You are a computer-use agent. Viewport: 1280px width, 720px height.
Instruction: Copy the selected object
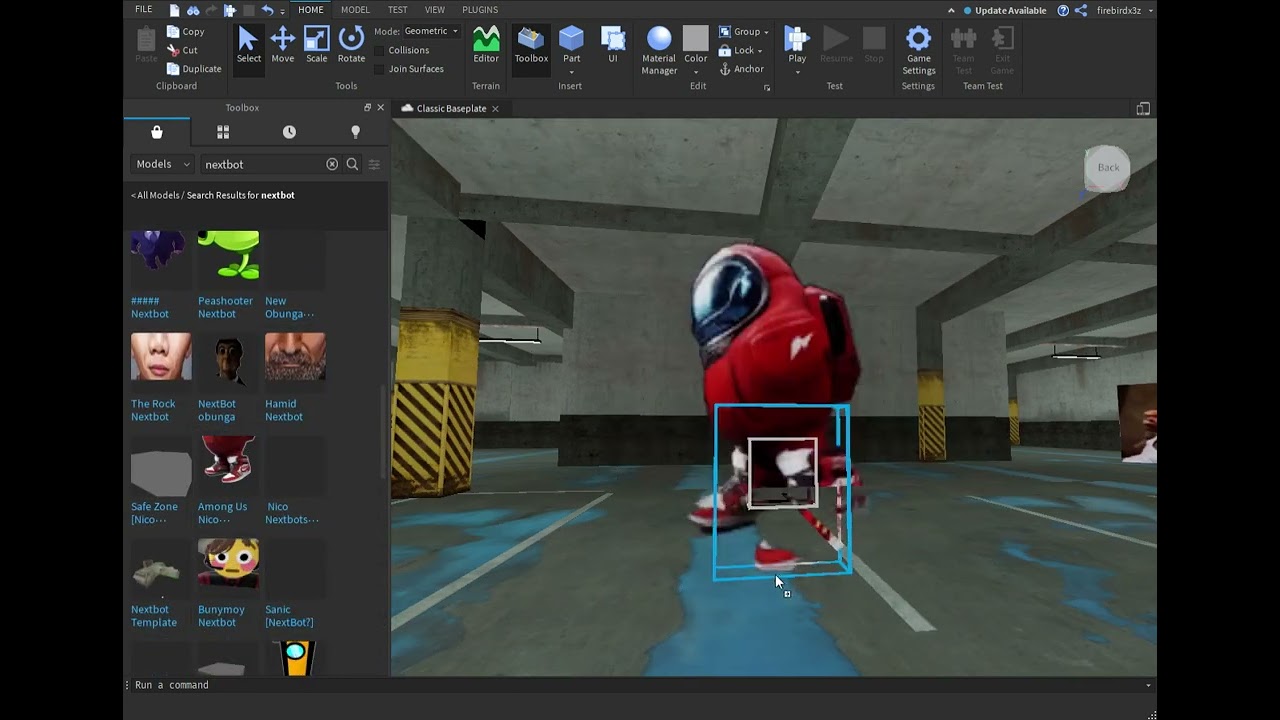click(x=186, y=31)
